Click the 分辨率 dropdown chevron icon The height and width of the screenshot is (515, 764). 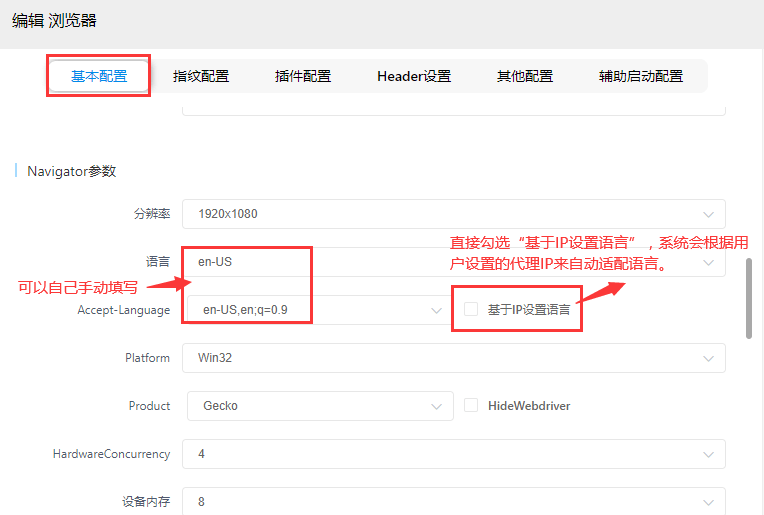point(709,214)
